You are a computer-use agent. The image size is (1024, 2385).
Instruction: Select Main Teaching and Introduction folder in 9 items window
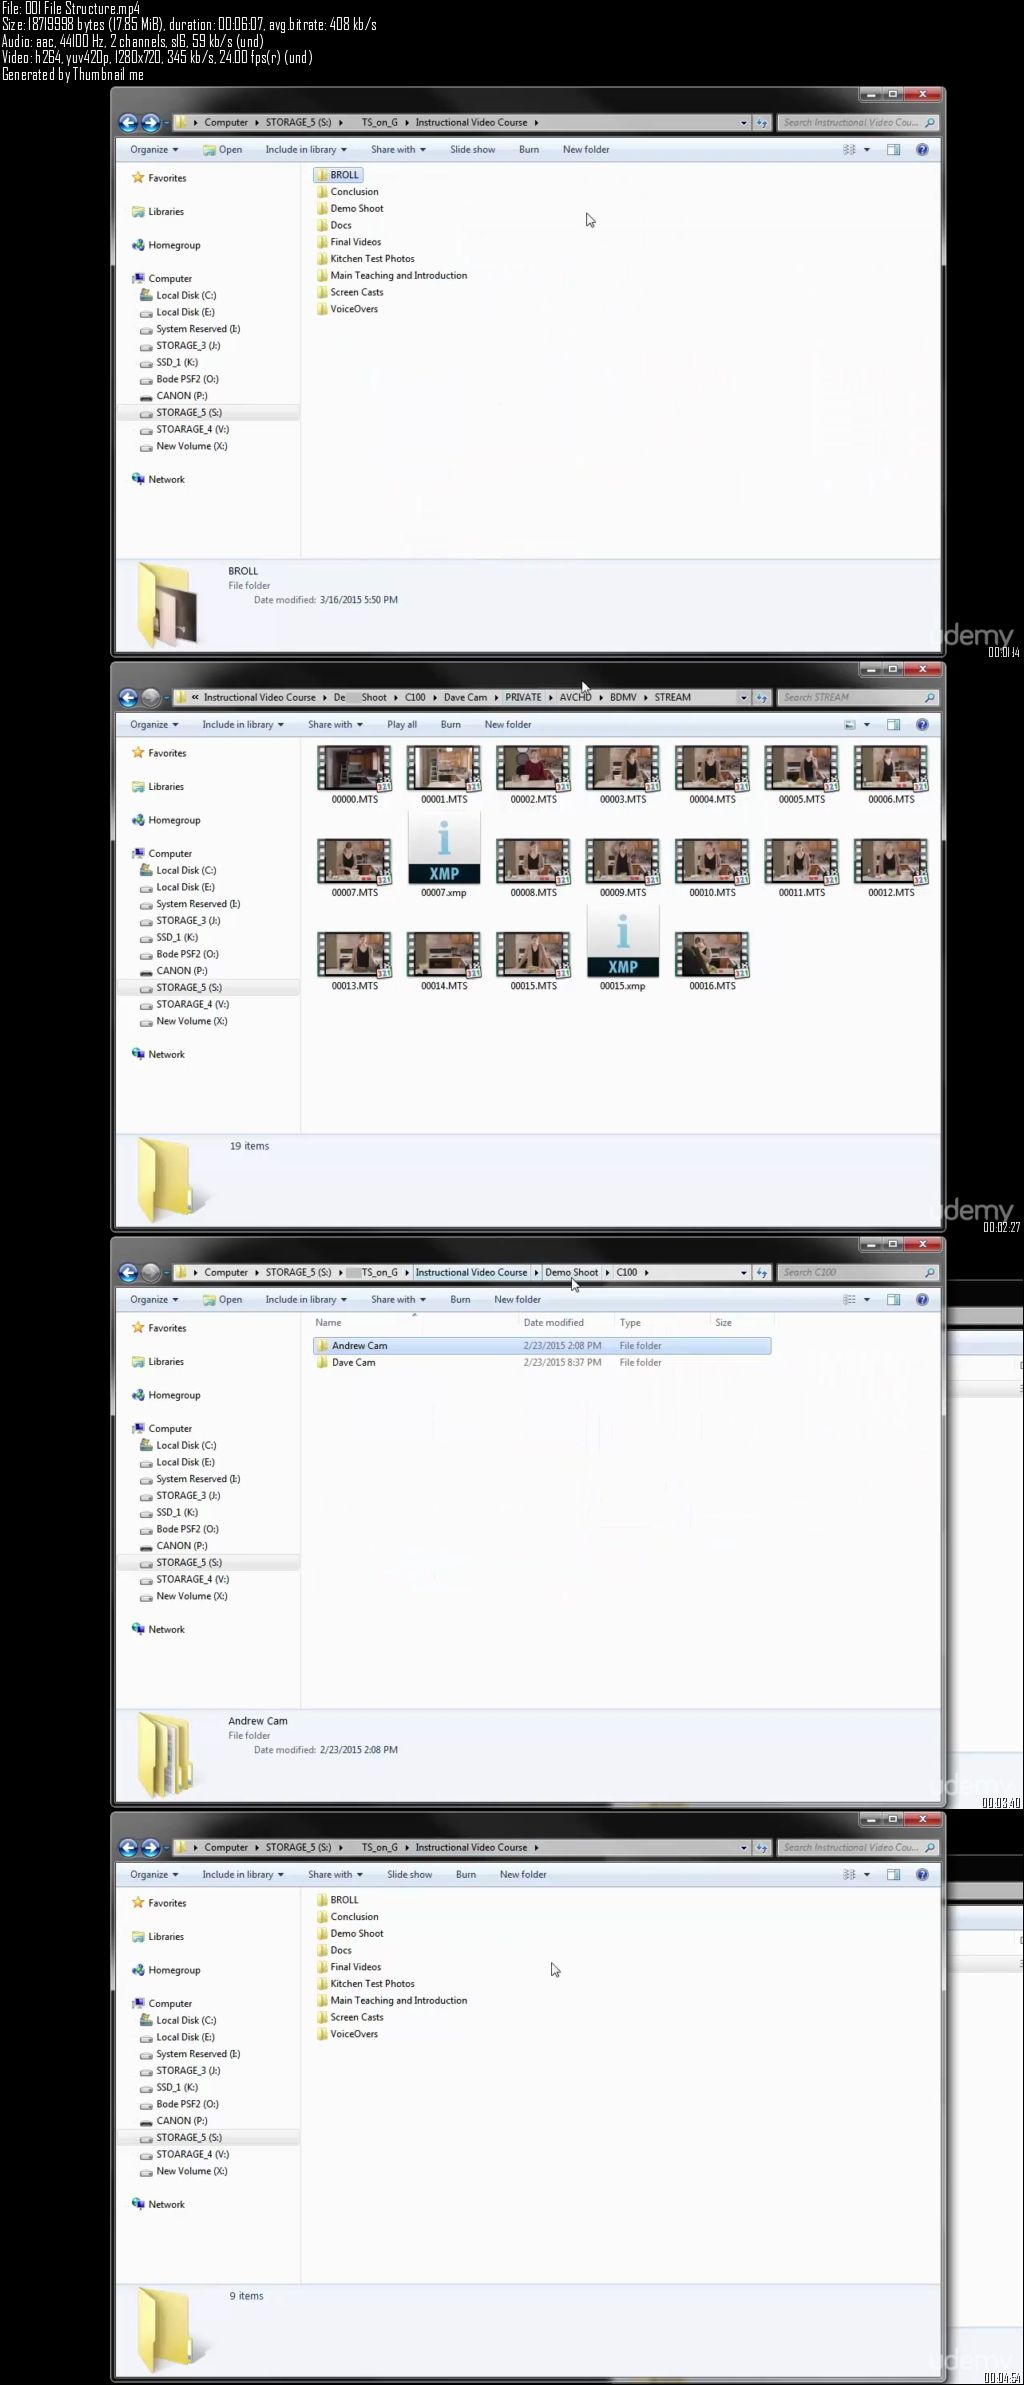(391, 2001)
